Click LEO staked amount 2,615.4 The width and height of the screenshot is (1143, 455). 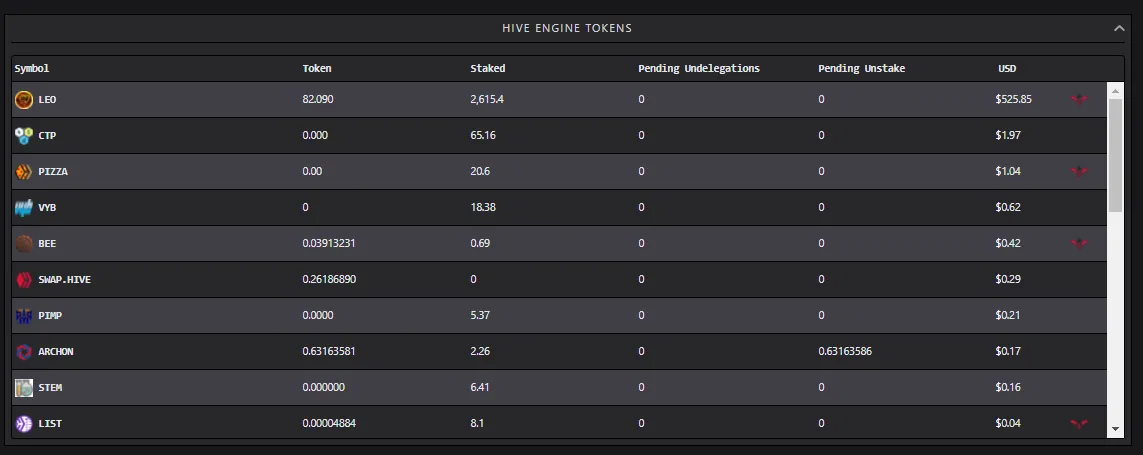pyautogui.click(x=487, y=99)
